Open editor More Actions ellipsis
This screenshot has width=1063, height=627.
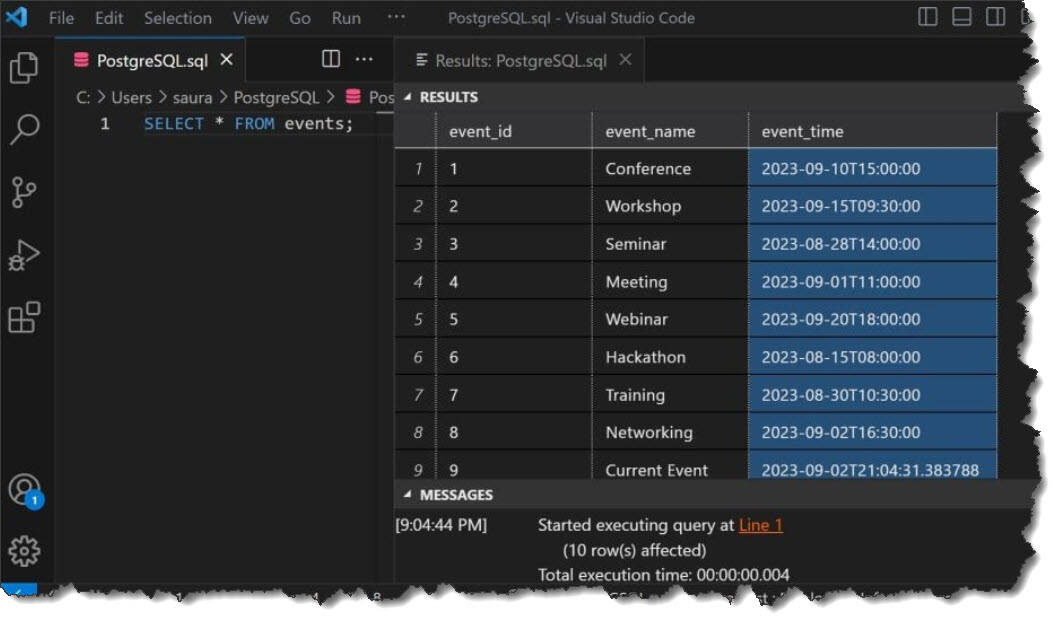pos(364,59)
